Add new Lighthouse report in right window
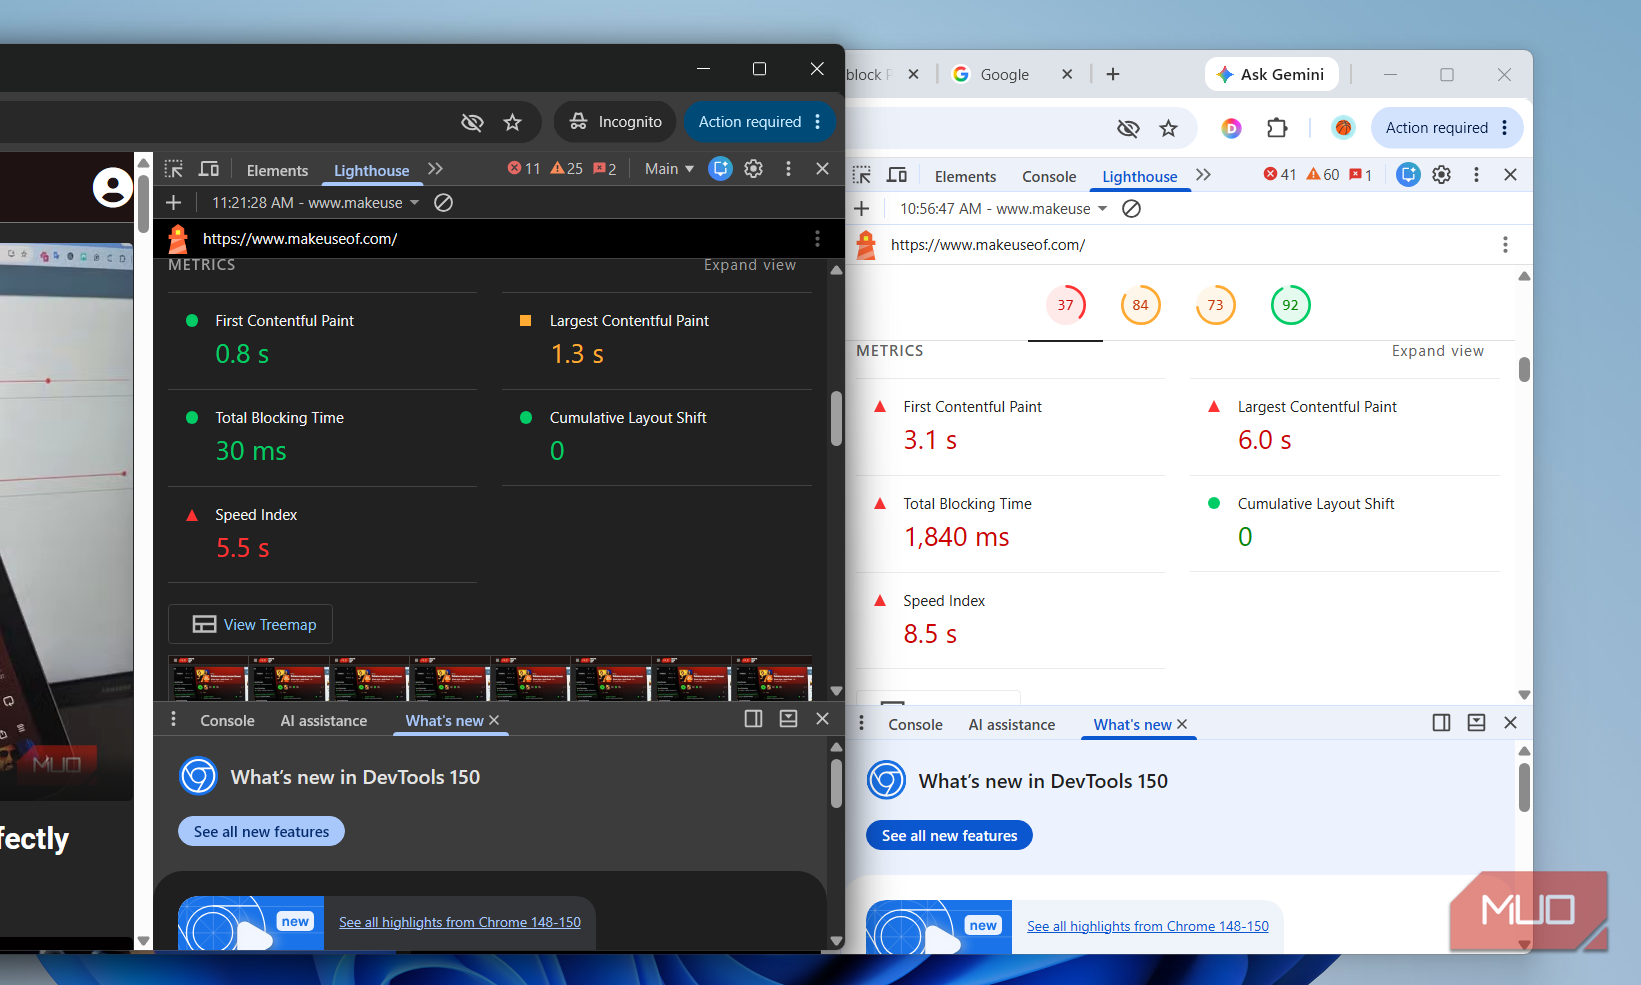Screen dimensions: 1641x985 [862, 209]
